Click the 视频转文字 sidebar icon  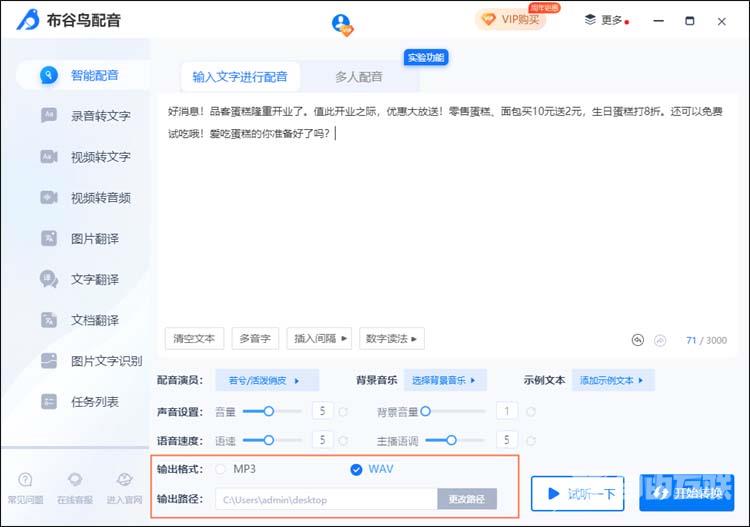[49, 156]
